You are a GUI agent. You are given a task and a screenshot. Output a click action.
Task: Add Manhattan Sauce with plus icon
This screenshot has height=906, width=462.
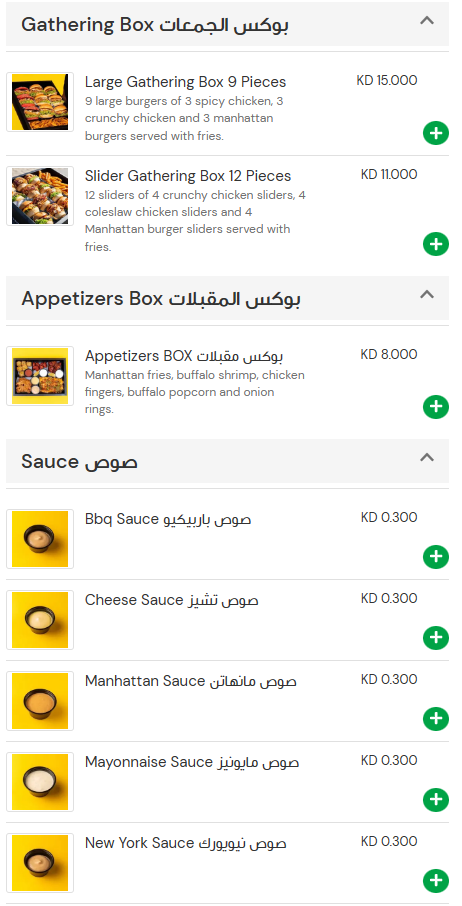pyautogui.click(x=435, y=719)
